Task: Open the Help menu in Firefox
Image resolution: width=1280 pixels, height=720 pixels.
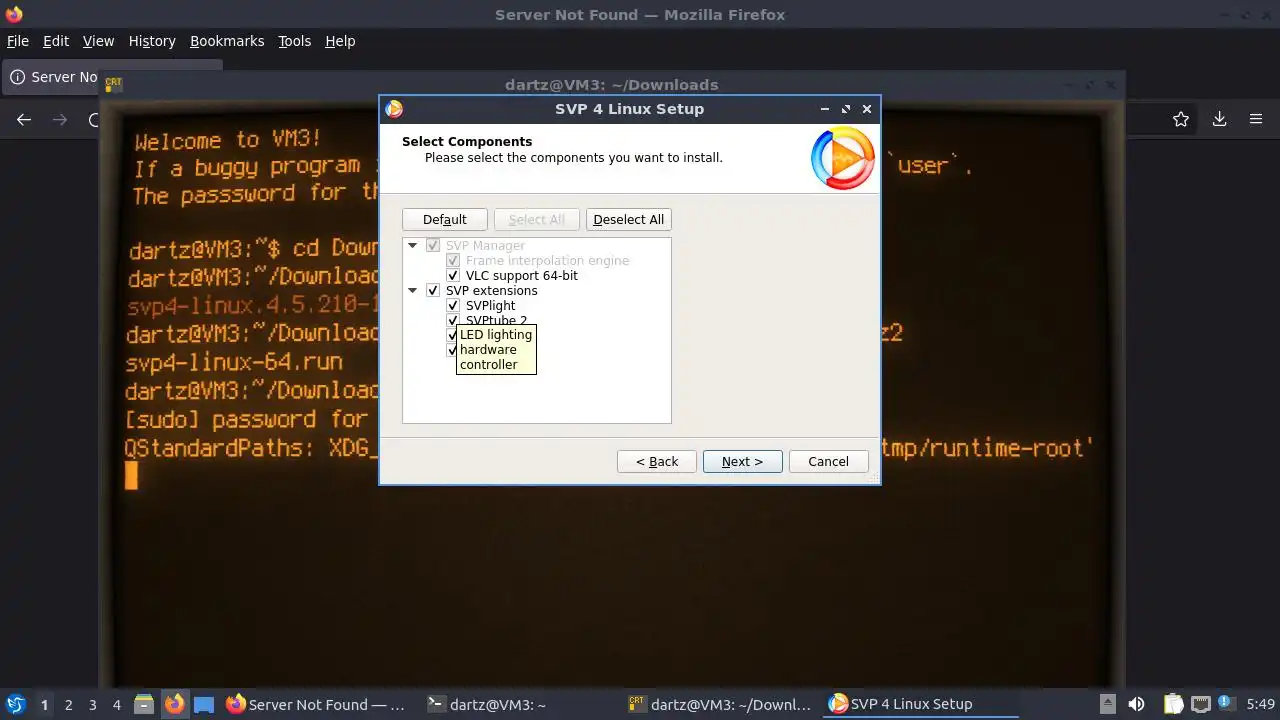Action: [340, 41]
